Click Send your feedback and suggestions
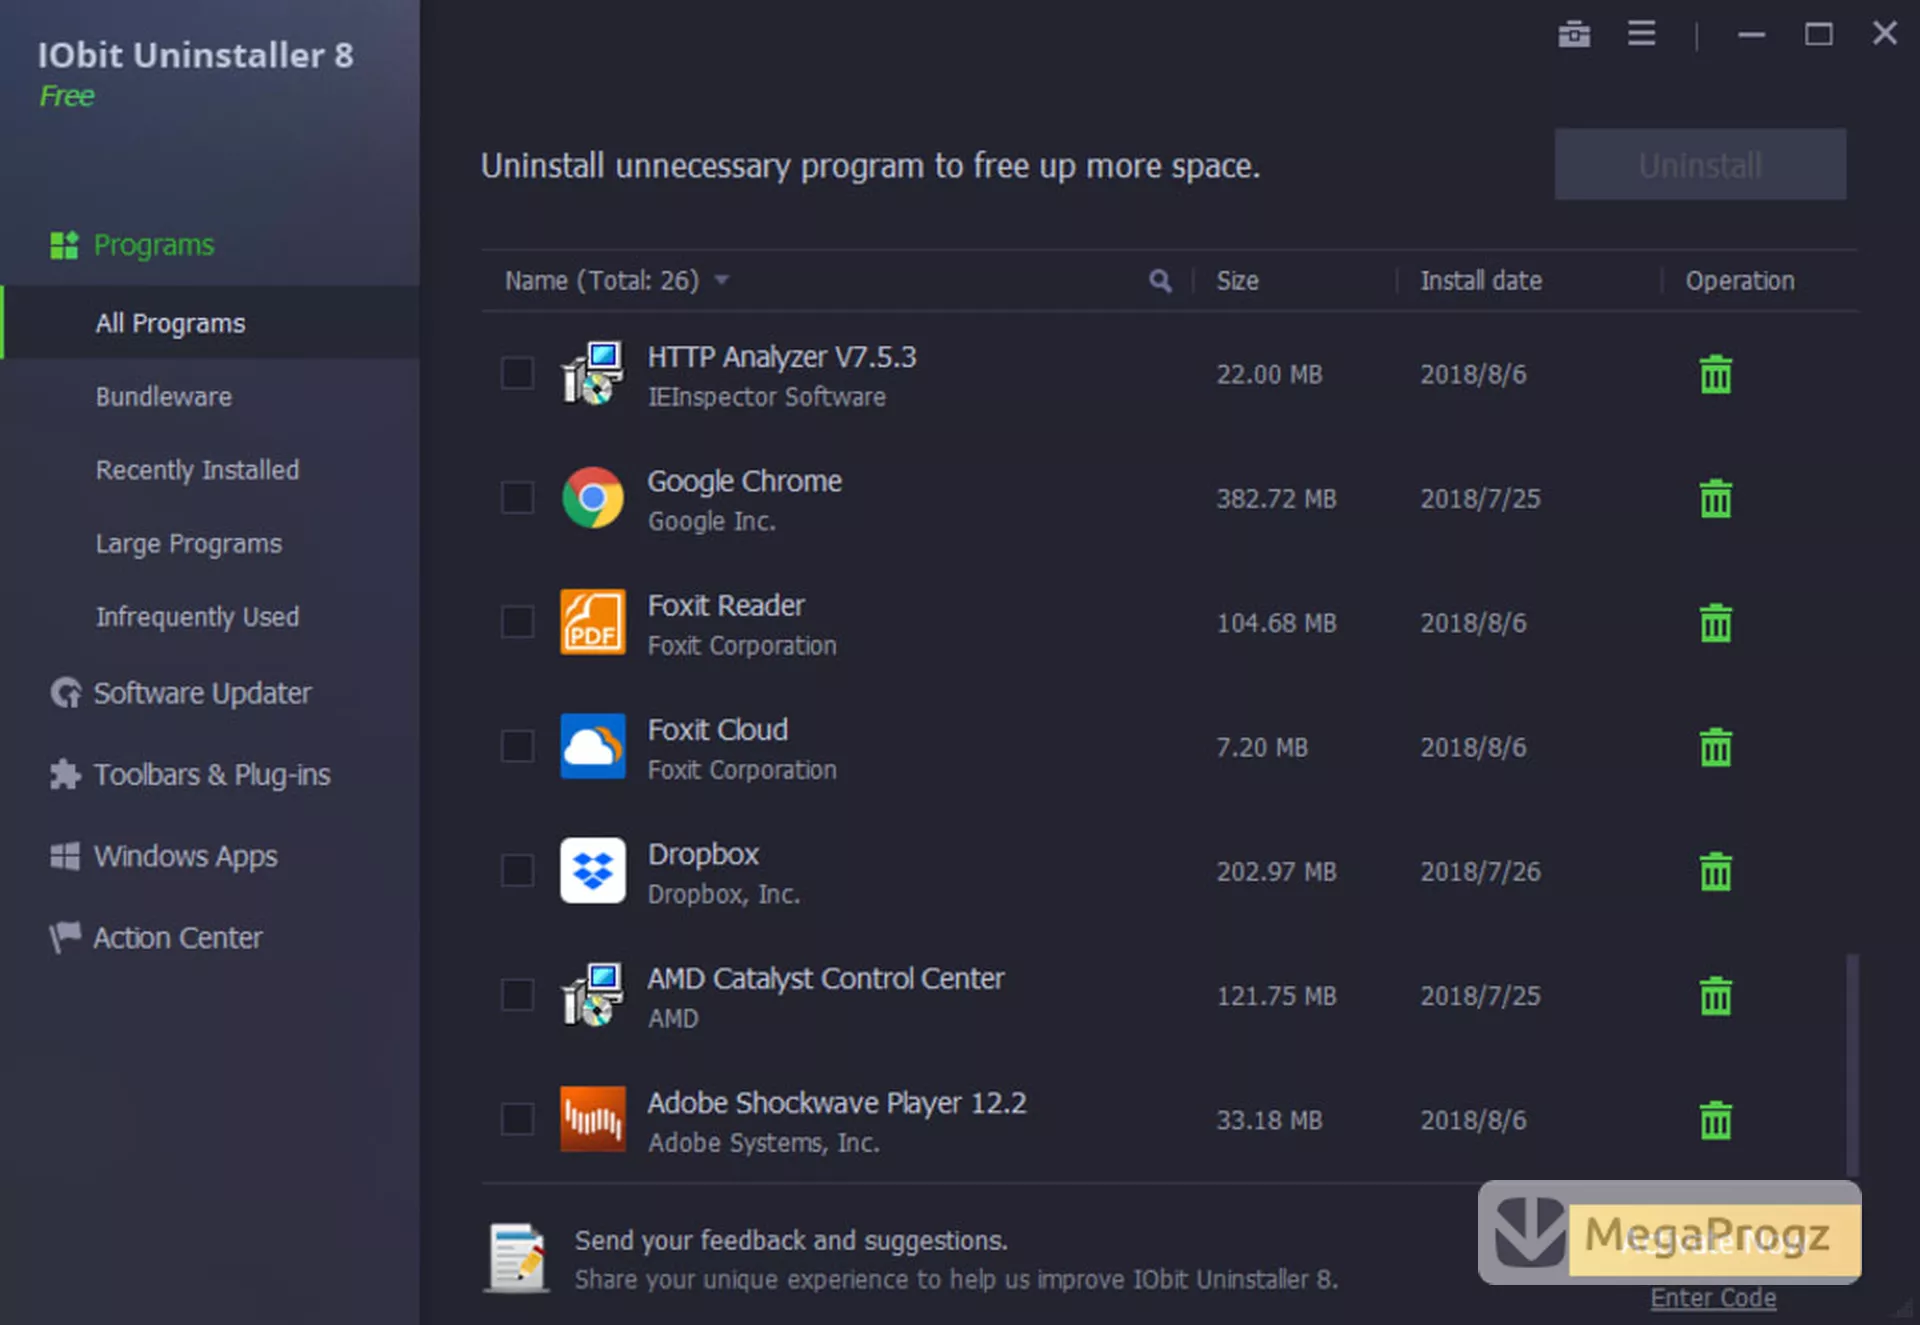1920x1325 pixels. 790,1241
